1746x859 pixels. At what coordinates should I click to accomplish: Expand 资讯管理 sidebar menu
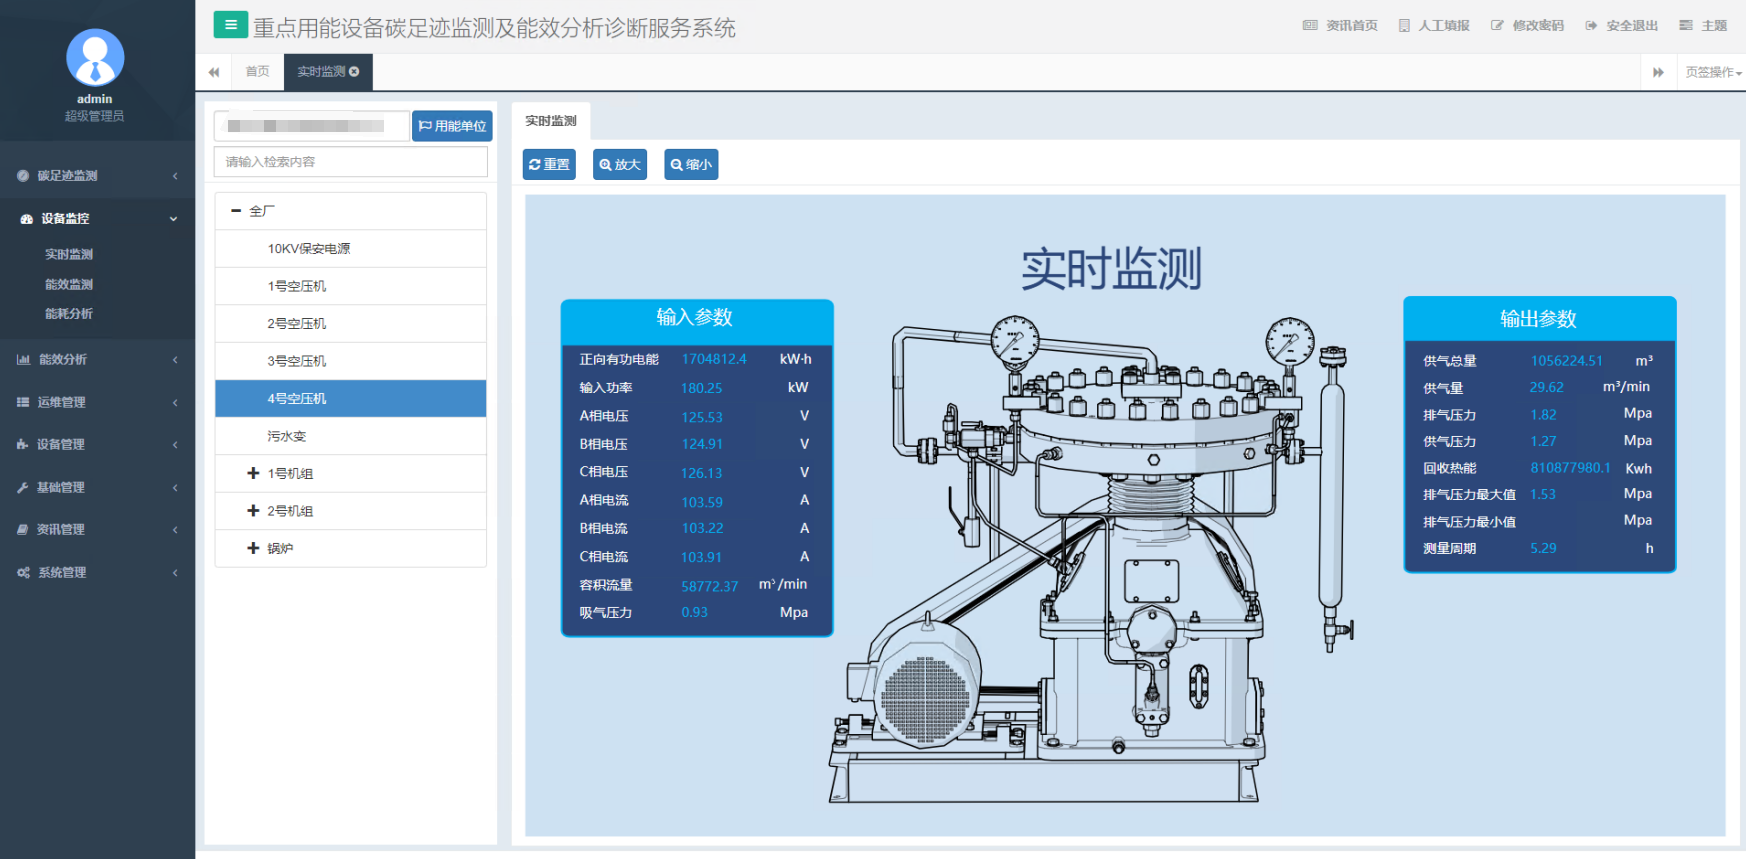coord(97,530)
